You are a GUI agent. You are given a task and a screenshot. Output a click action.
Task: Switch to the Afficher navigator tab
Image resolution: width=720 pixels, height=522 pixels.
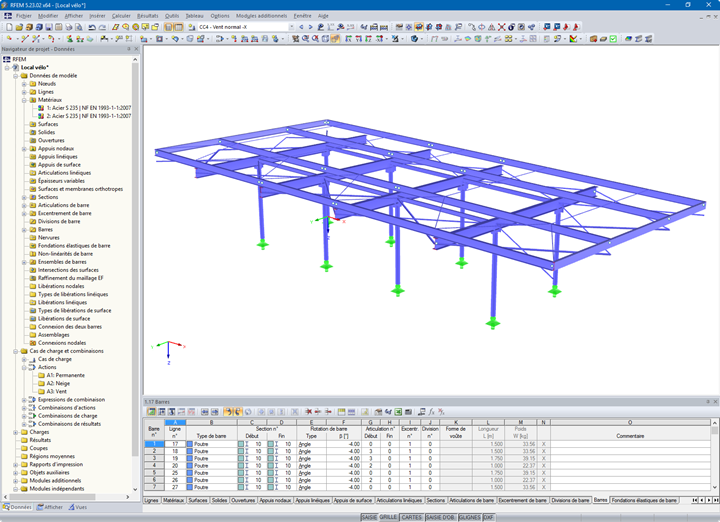[50, 507]
